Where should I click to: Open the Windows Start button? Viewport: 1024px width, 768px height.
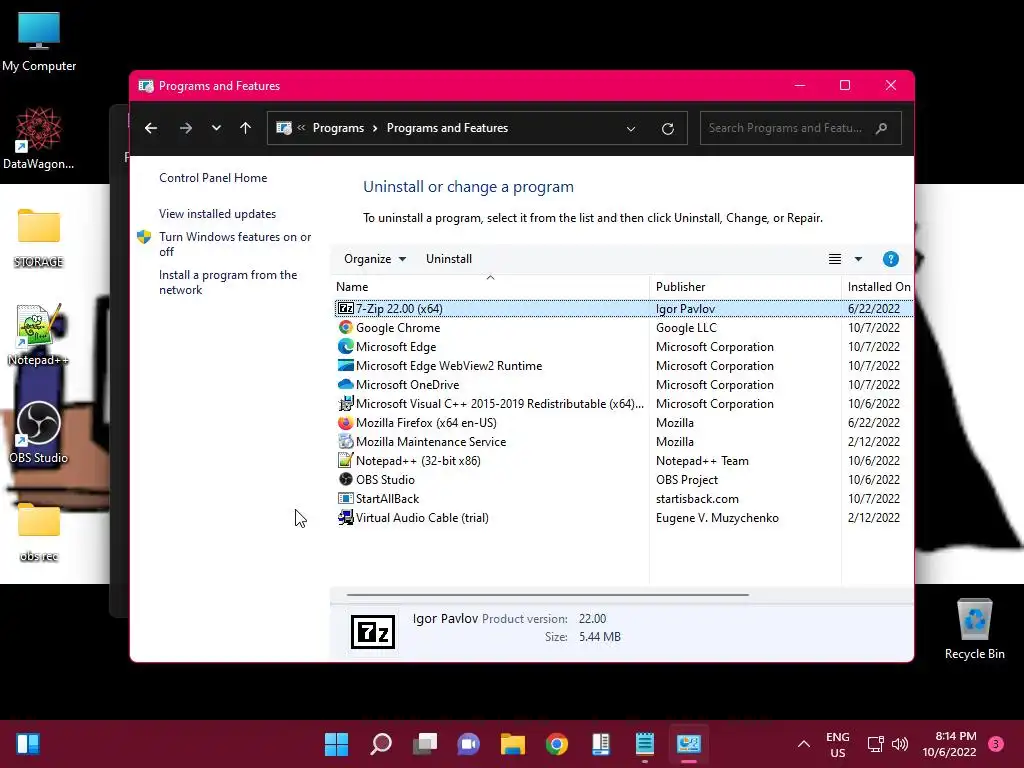(336, 744)
